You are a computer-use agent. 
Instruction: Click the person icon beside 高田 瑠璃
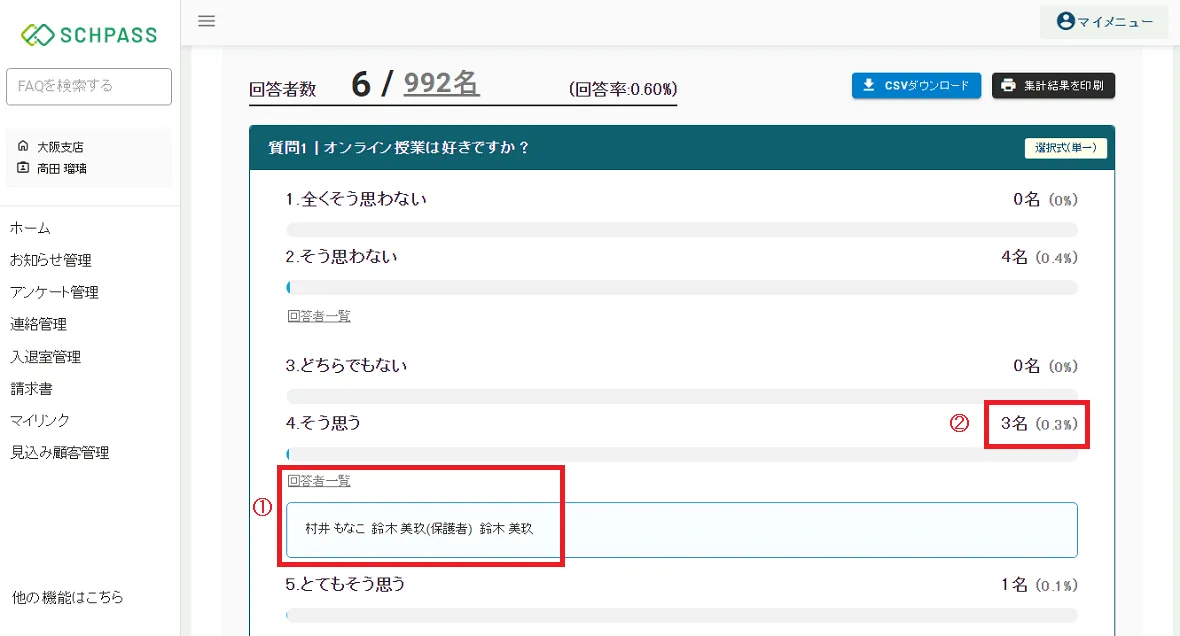click(x=23, y=168)
